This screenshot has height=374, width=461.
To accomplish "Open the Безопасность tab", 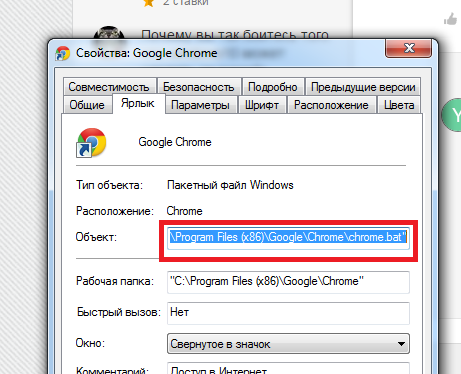I will 199,87.
